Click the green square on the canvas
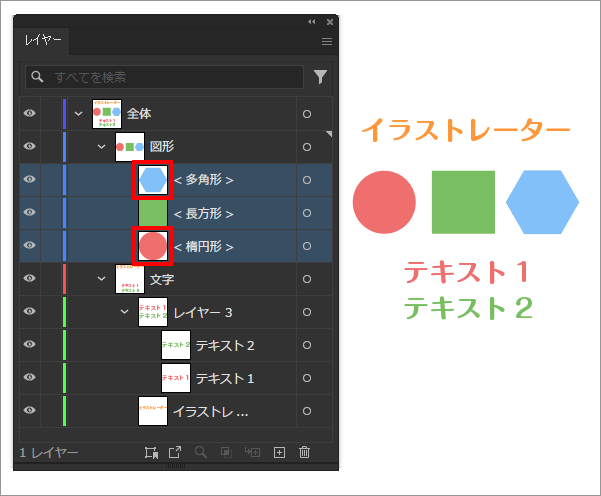 (x=463, y=202)
